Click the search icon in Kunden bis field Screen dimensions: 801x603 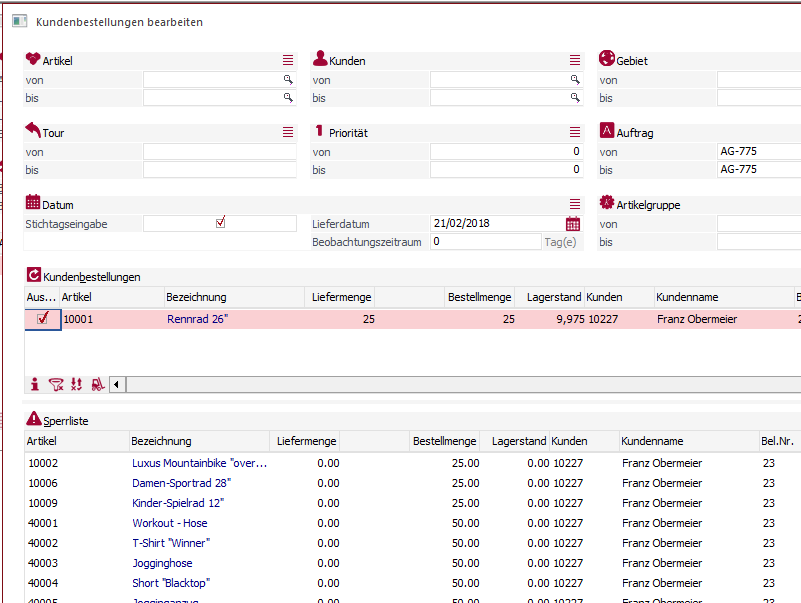tap(575, 98)
